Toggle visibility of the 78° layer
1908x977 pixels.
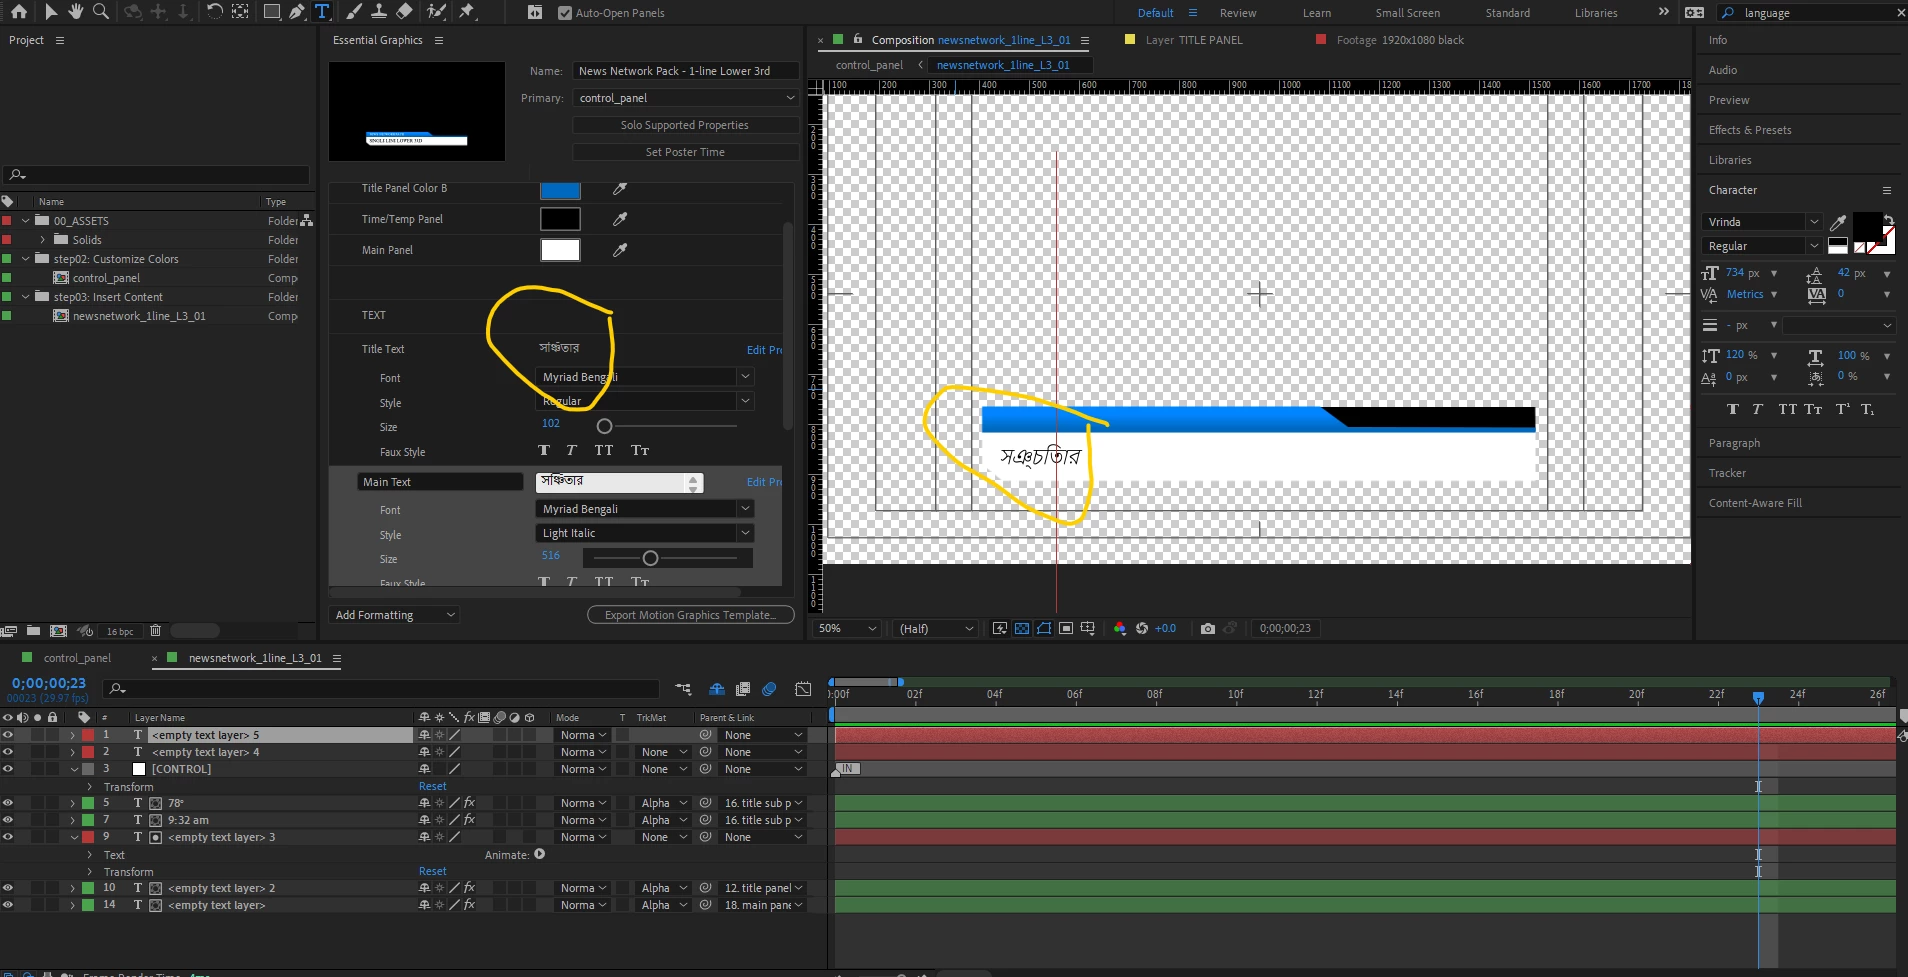click(x=8, y=803)
